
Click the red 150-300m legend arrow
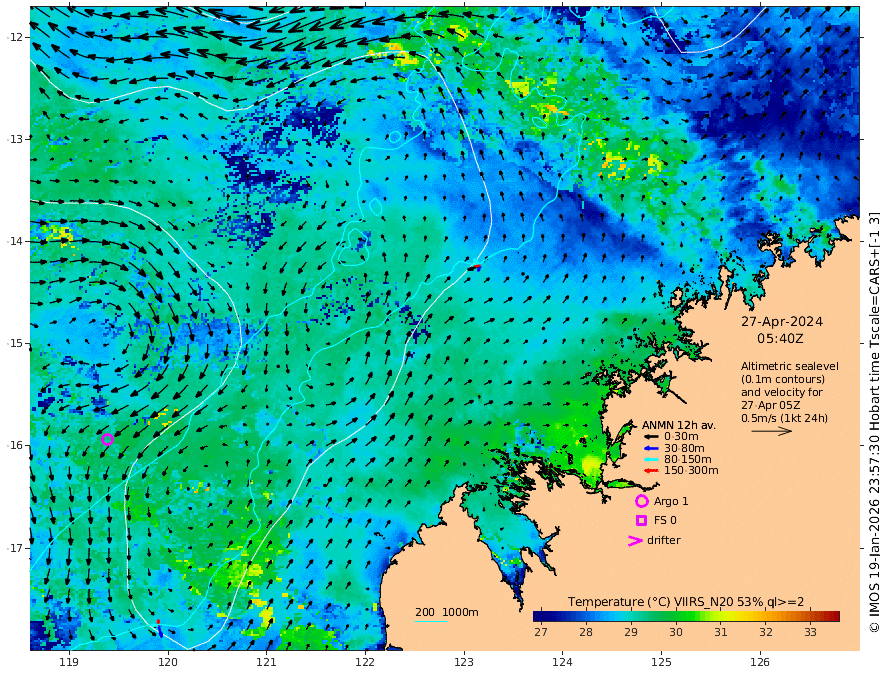[x=651, y=471]
